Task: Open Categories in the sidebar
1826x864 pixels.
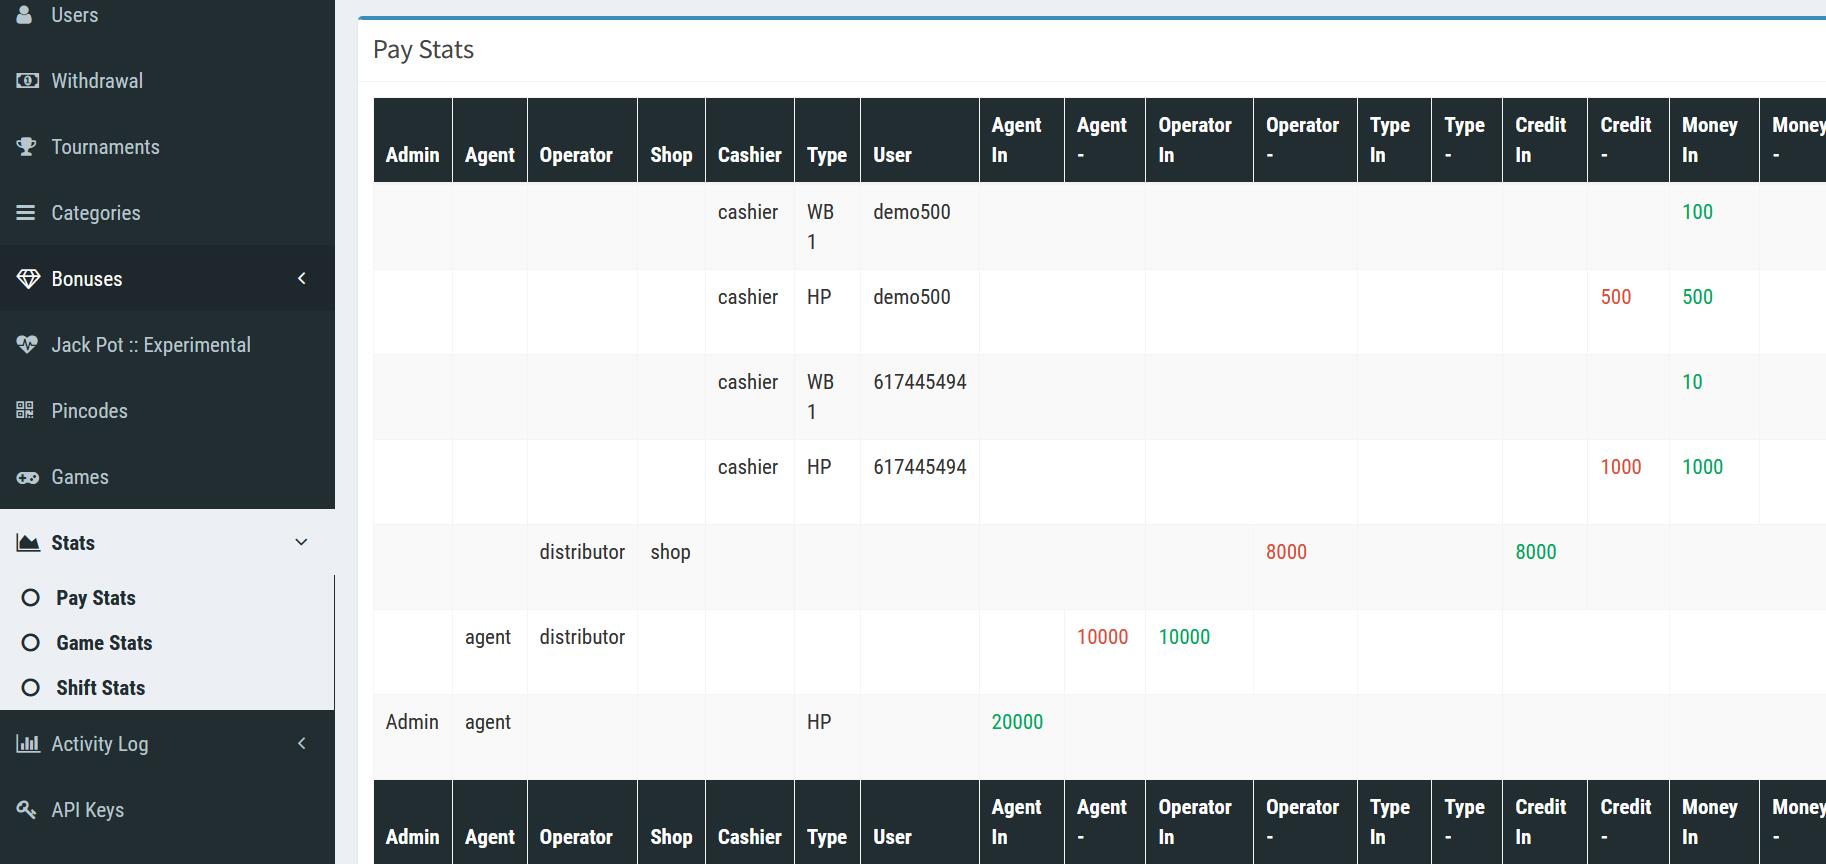Action: (167, 213)
